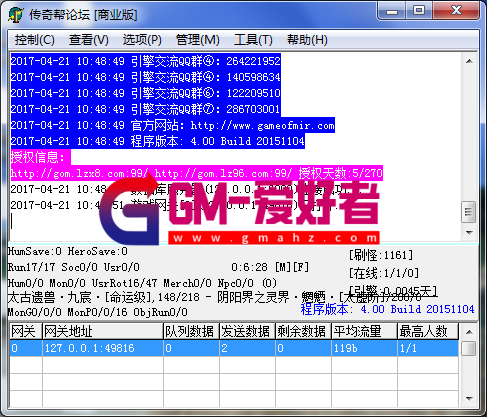Click the 网关地址 column header
This screenshot has width=487, height=417.
tap(103, 331)
